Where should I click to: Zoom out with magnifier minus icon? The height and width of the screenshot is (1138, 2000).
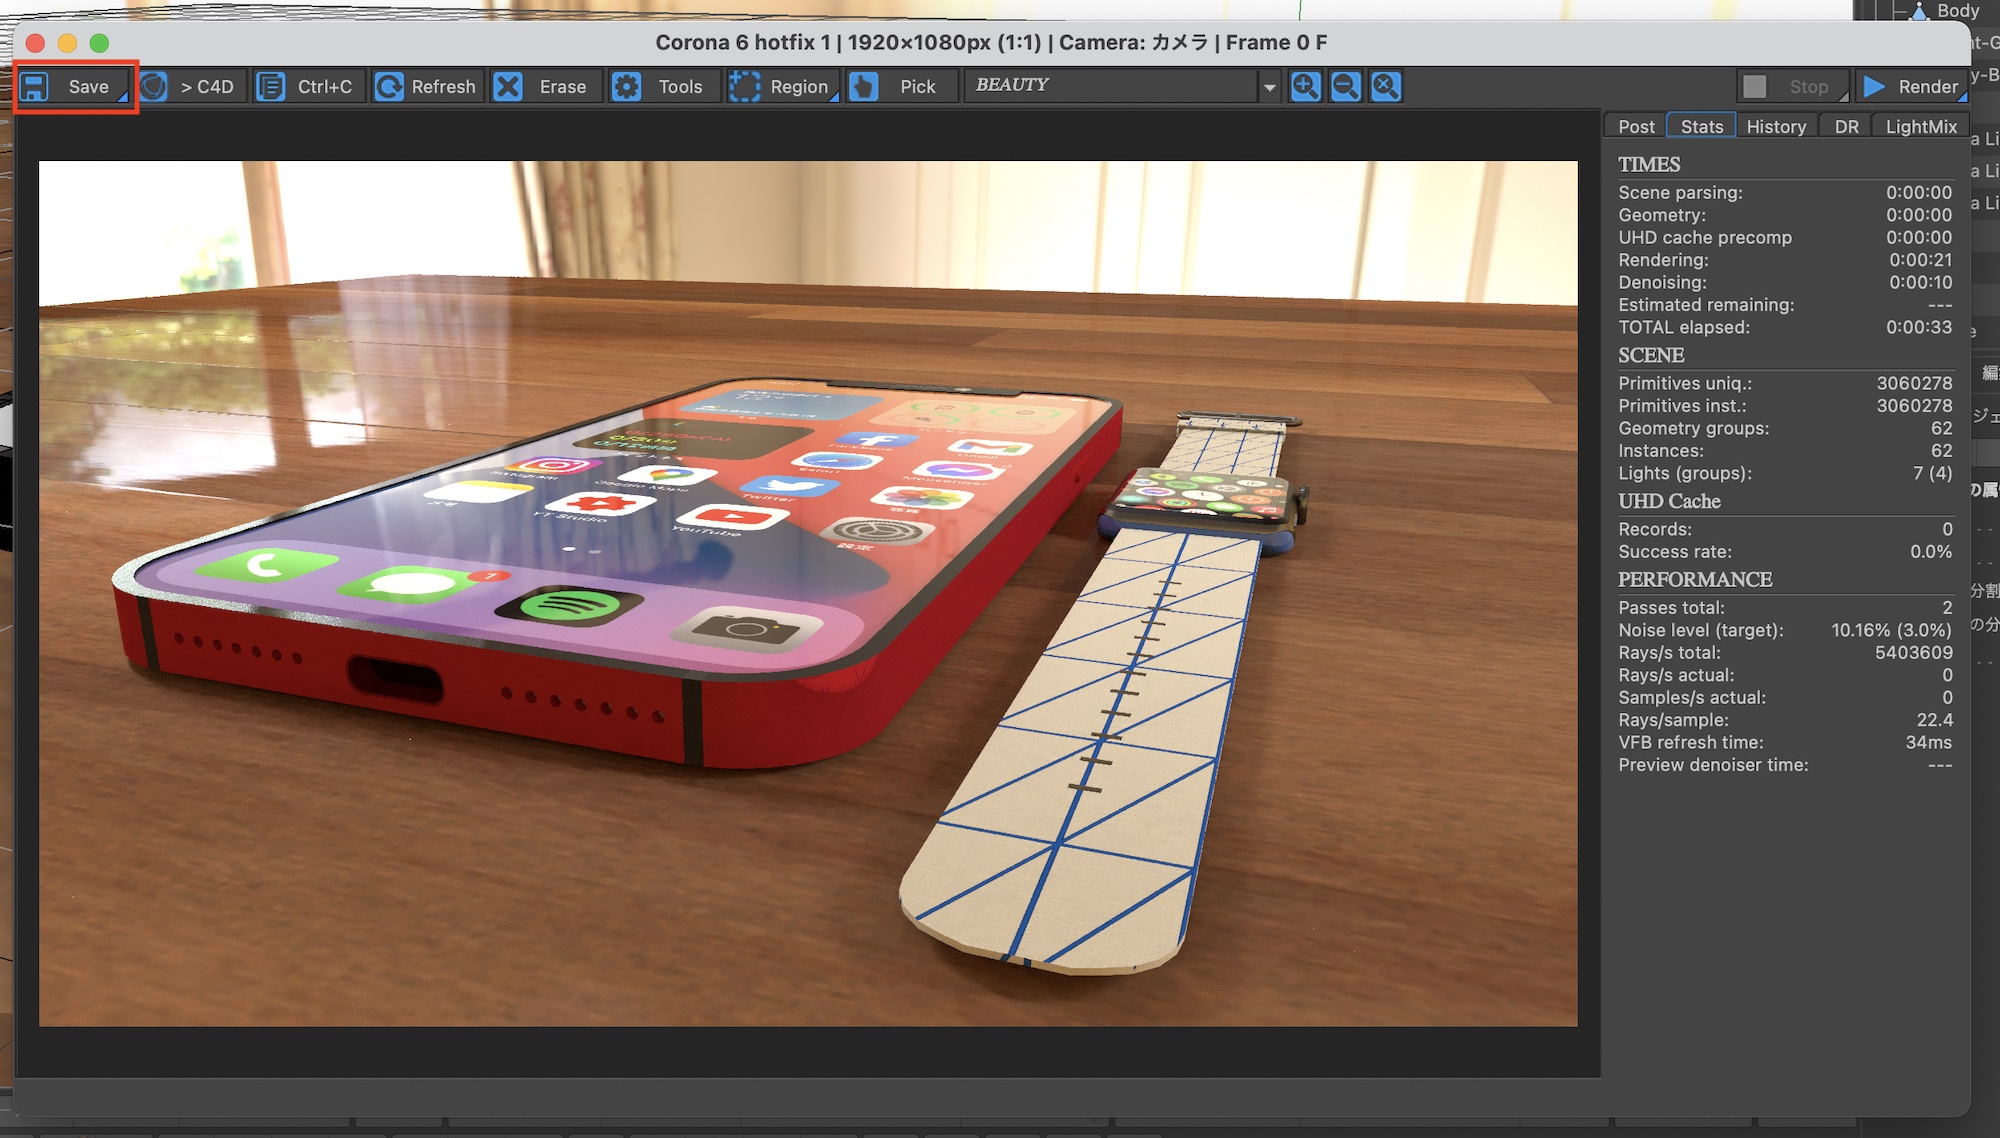pos(1345,87)
